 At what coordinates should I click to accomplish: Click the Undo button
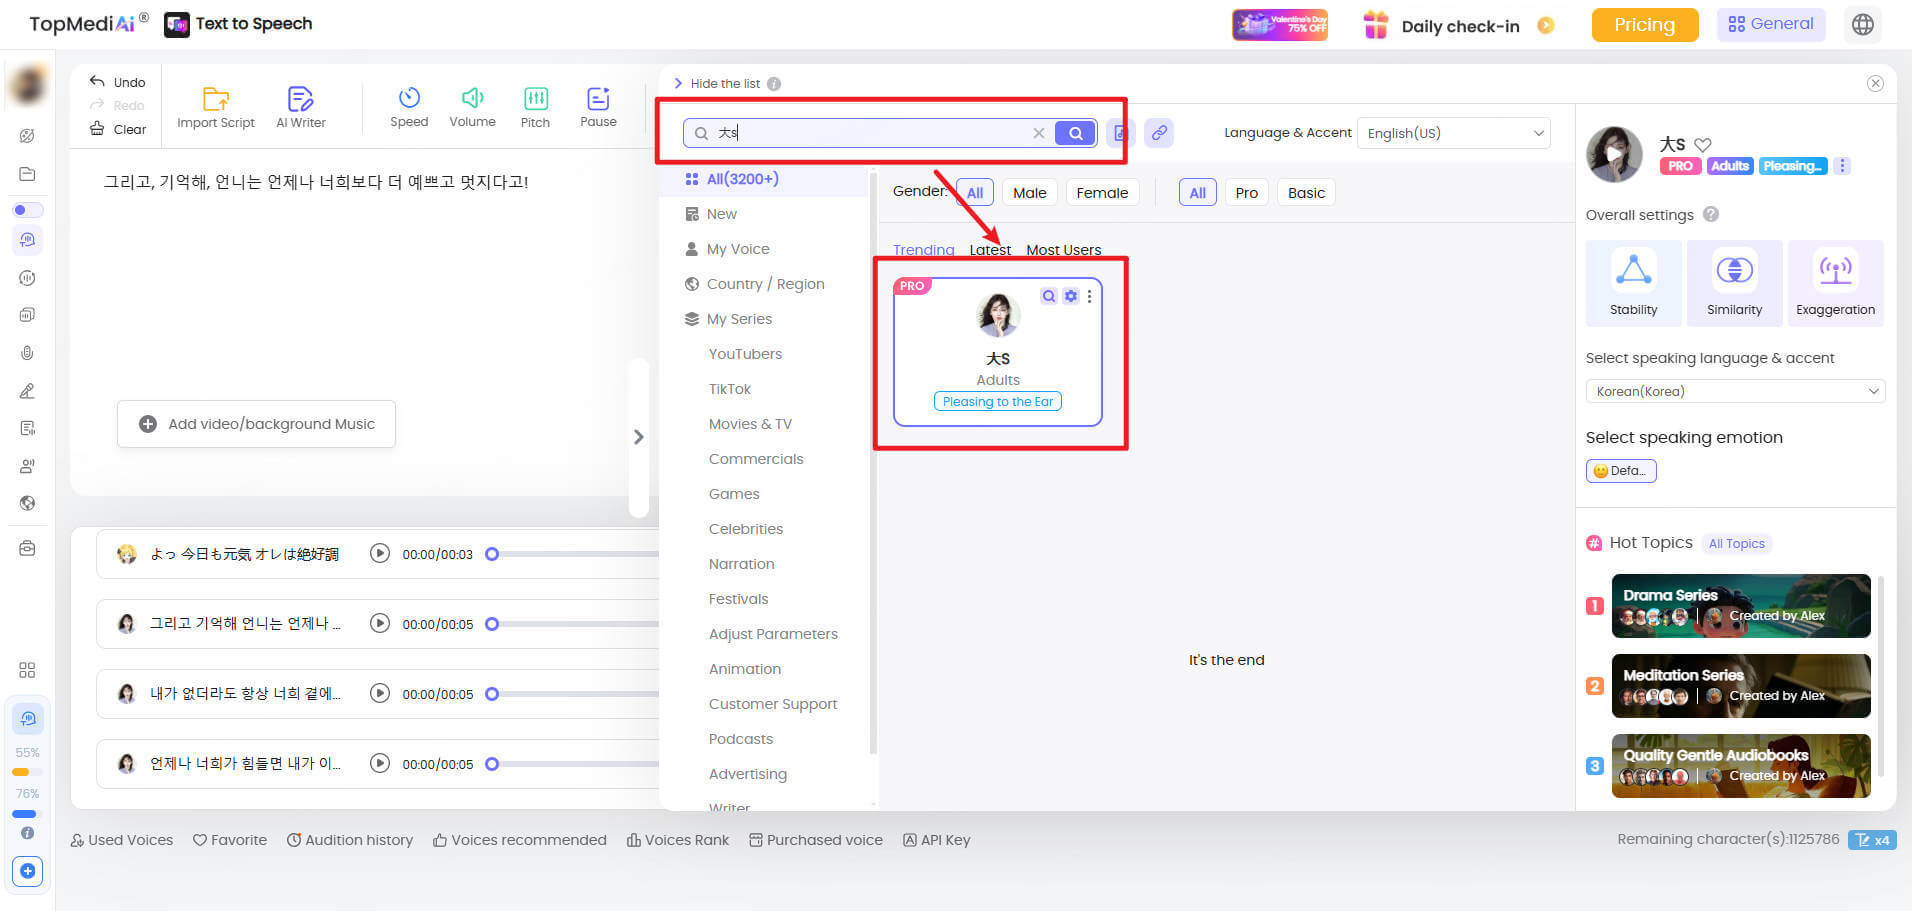pos(117,82)
